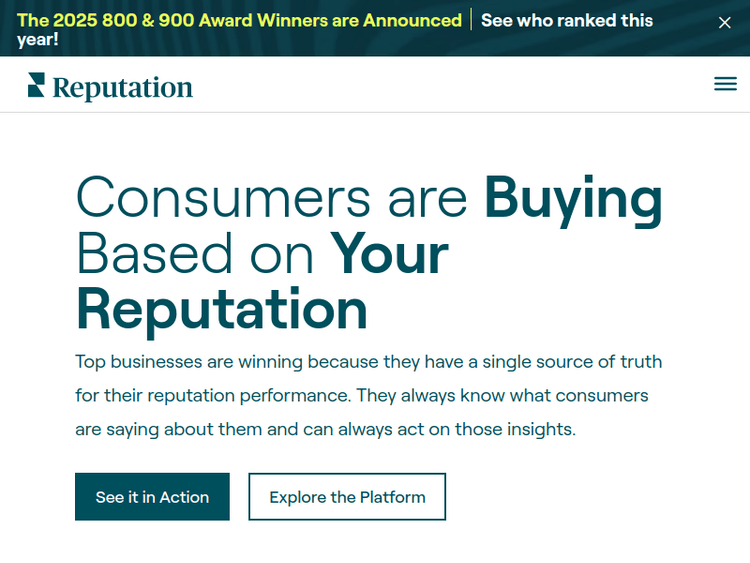Click the Reputation logo mark icon
750x563 pixels.
(36, 85)
